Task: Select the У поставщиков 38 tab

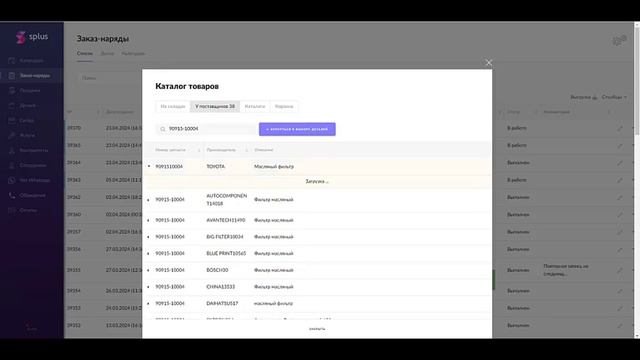Action: click(x=215, y=107)
